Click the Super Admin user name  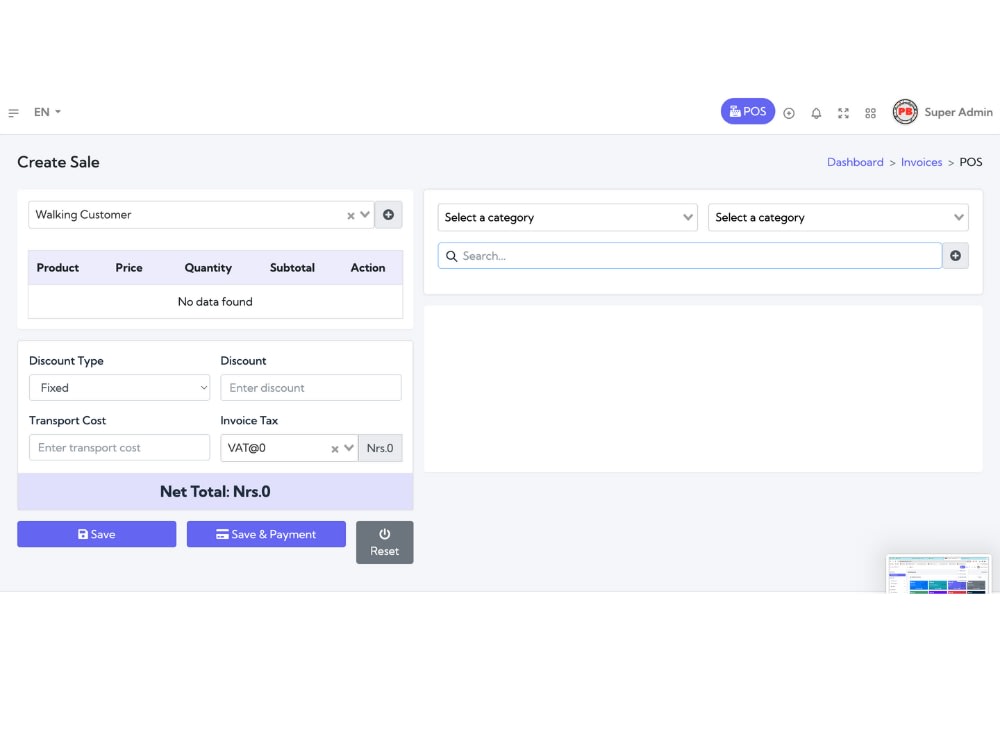(x=959, y=112)
